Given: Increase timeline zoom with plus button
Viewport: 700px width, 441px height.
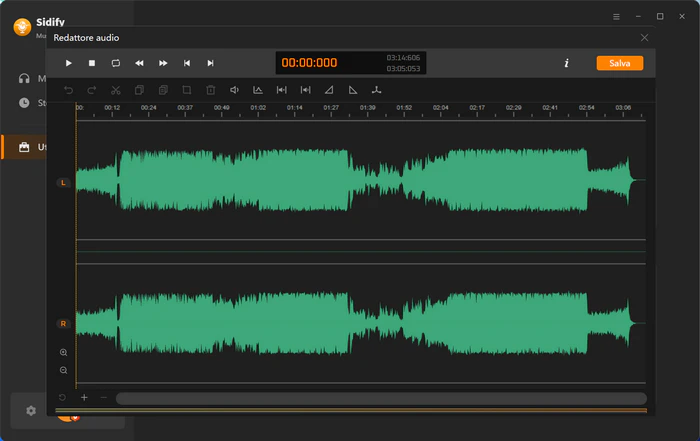Looking at the screenshot, I should pos(84,397).
